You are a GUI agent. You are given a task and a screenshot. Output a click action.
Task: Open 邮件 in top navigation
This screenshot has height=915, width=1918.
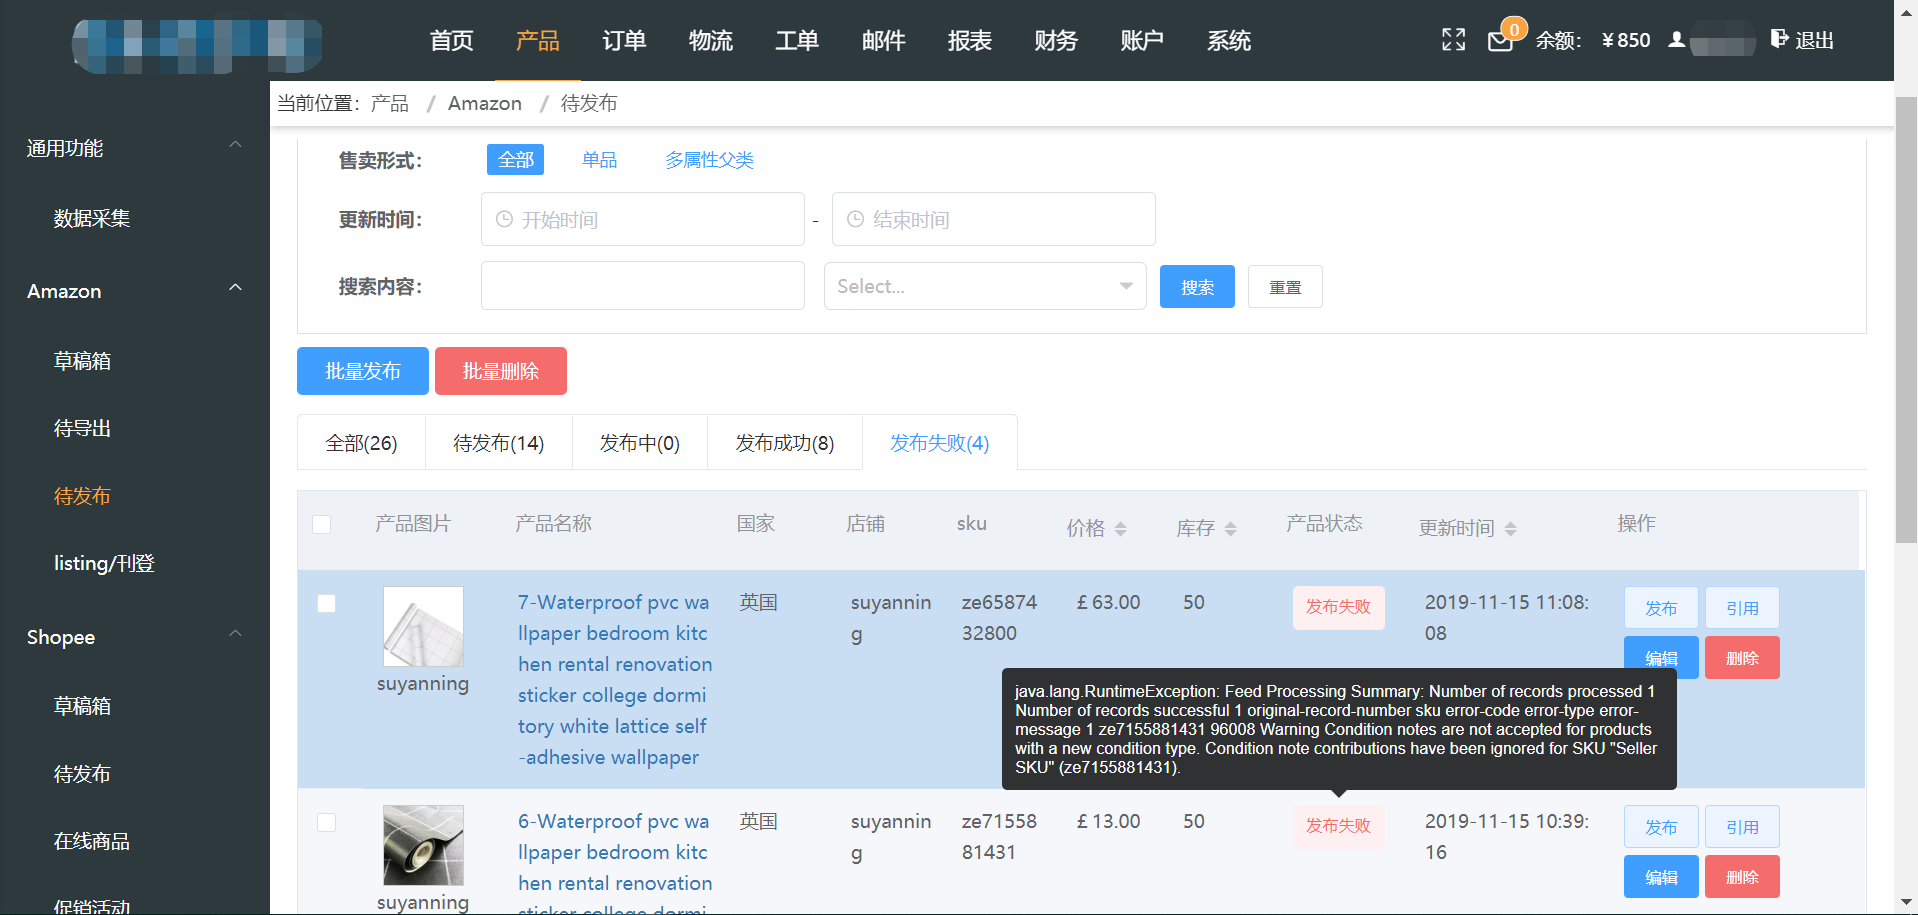tap(883, 41)
